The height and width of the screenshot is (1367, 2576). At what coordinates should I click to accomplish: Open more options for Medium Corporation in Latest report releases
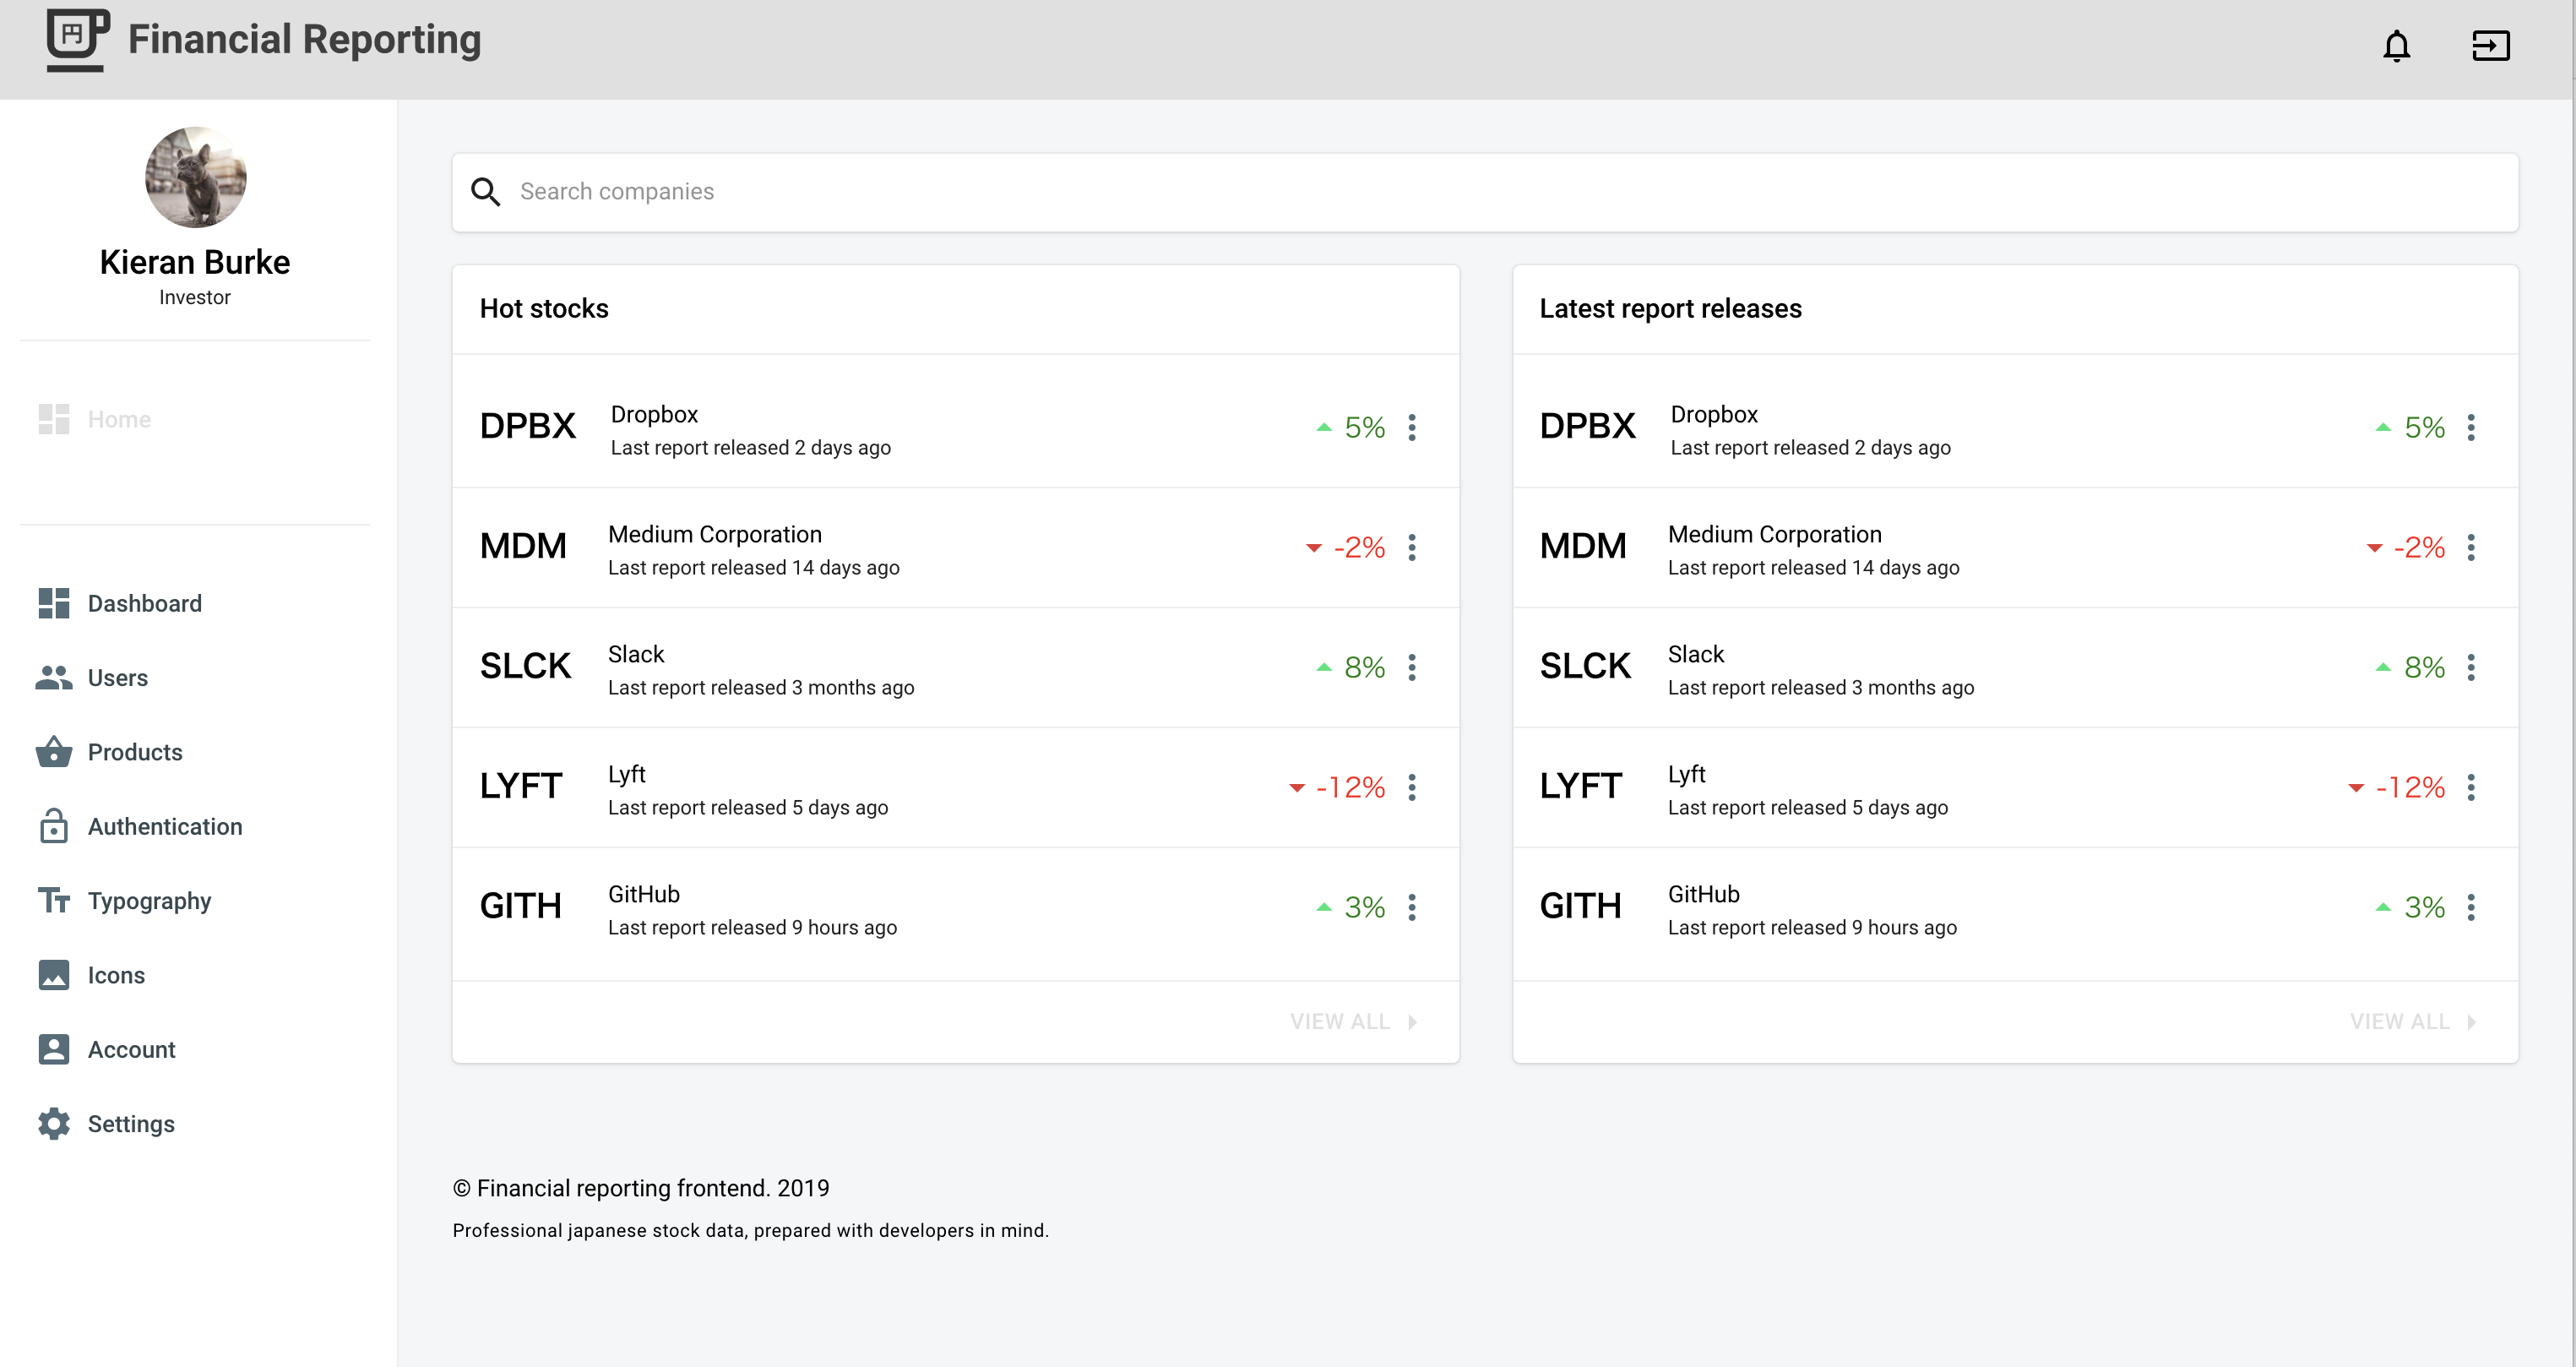click(2471, 548)
